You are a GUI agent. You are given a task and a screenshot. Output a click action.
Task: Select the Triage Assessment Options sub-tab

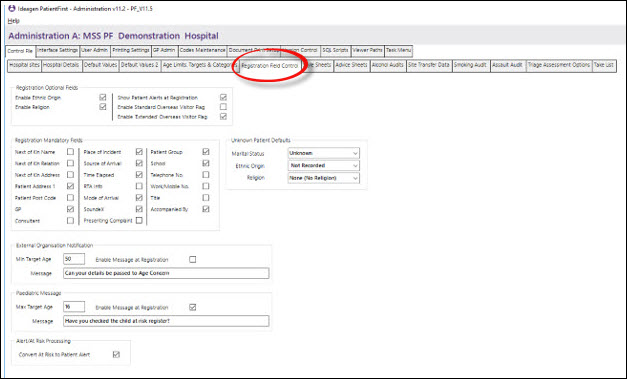(559, 66)
